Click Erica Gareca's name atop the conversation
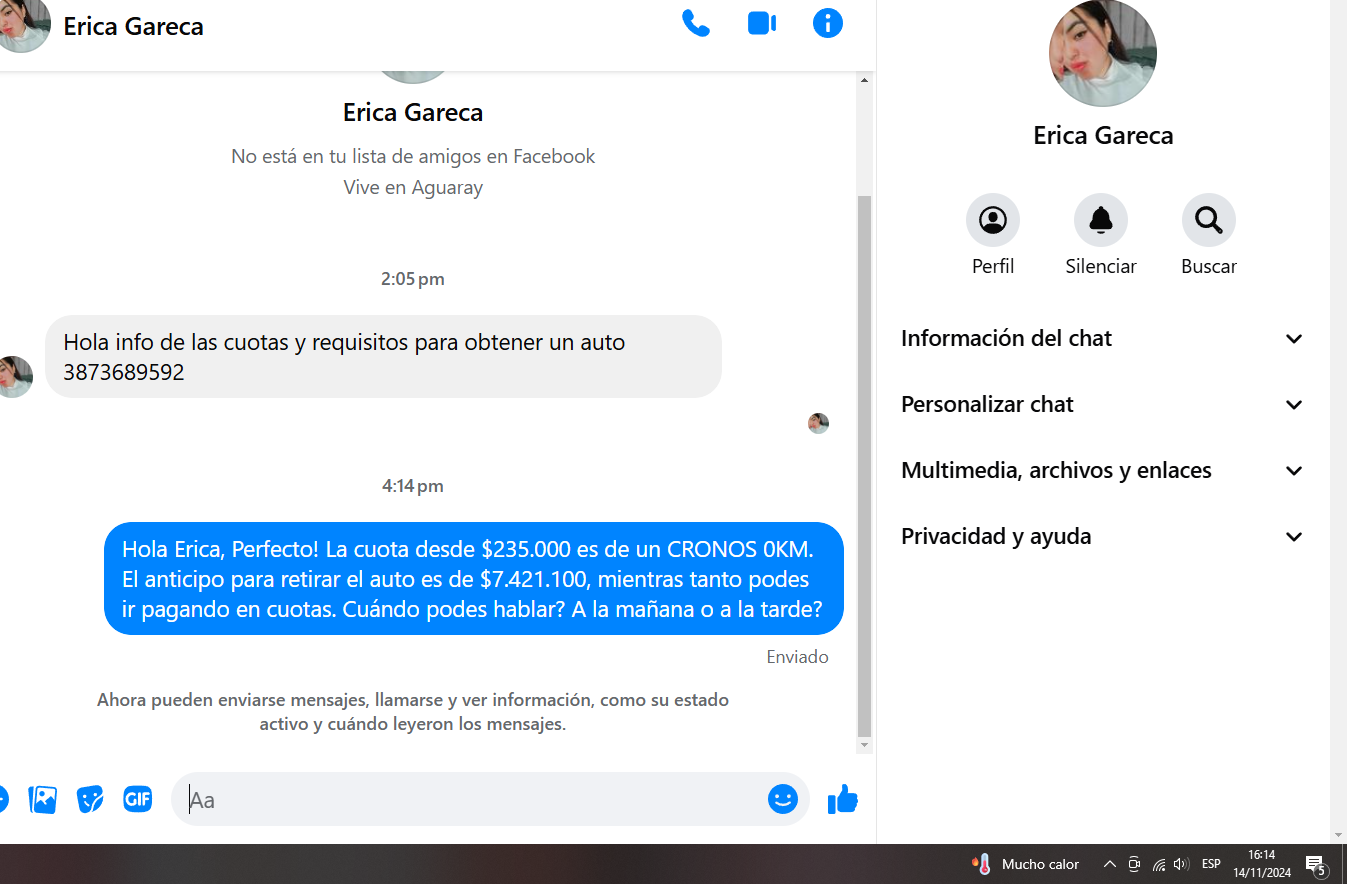Screen dimensions: 1347x884 click(413, 112)
